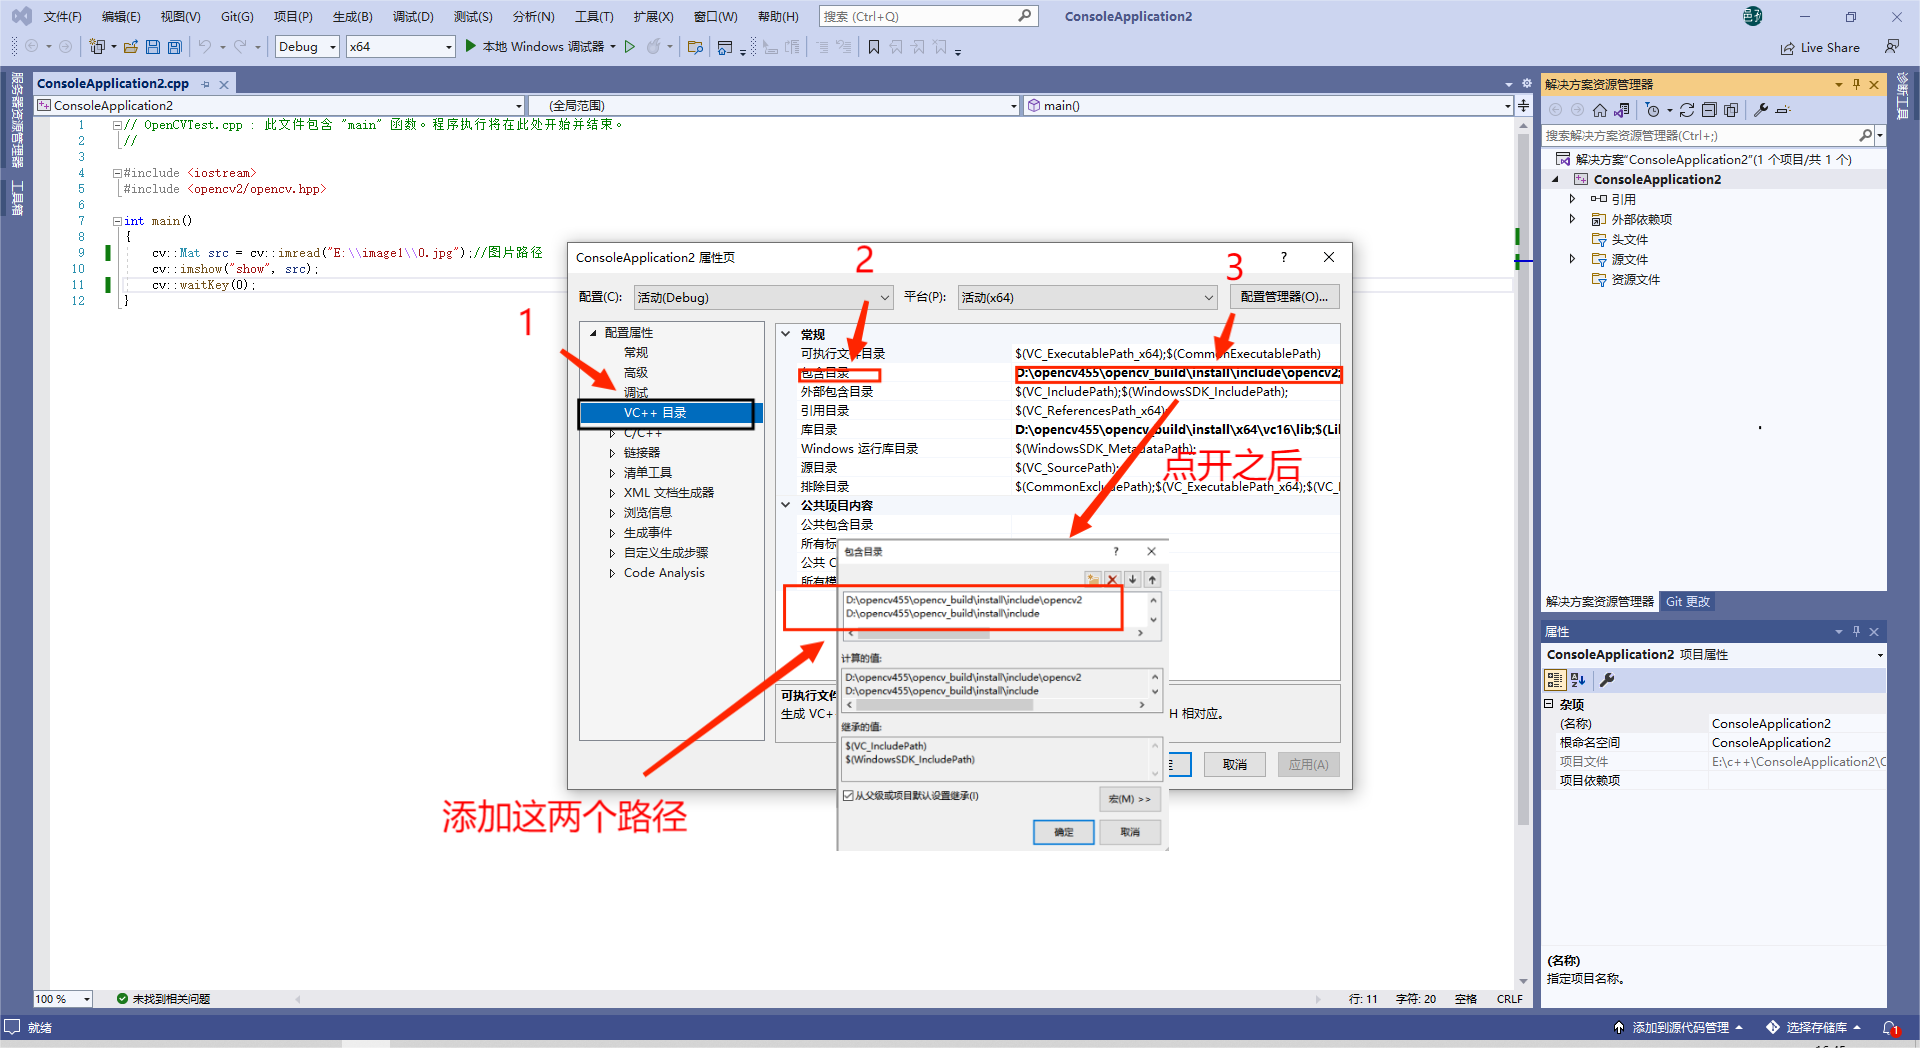This screenshot has width=1920, height=1048.
Task: Expand 外部依赖项 in Solution Explorer
Action: click(1573, 219)
